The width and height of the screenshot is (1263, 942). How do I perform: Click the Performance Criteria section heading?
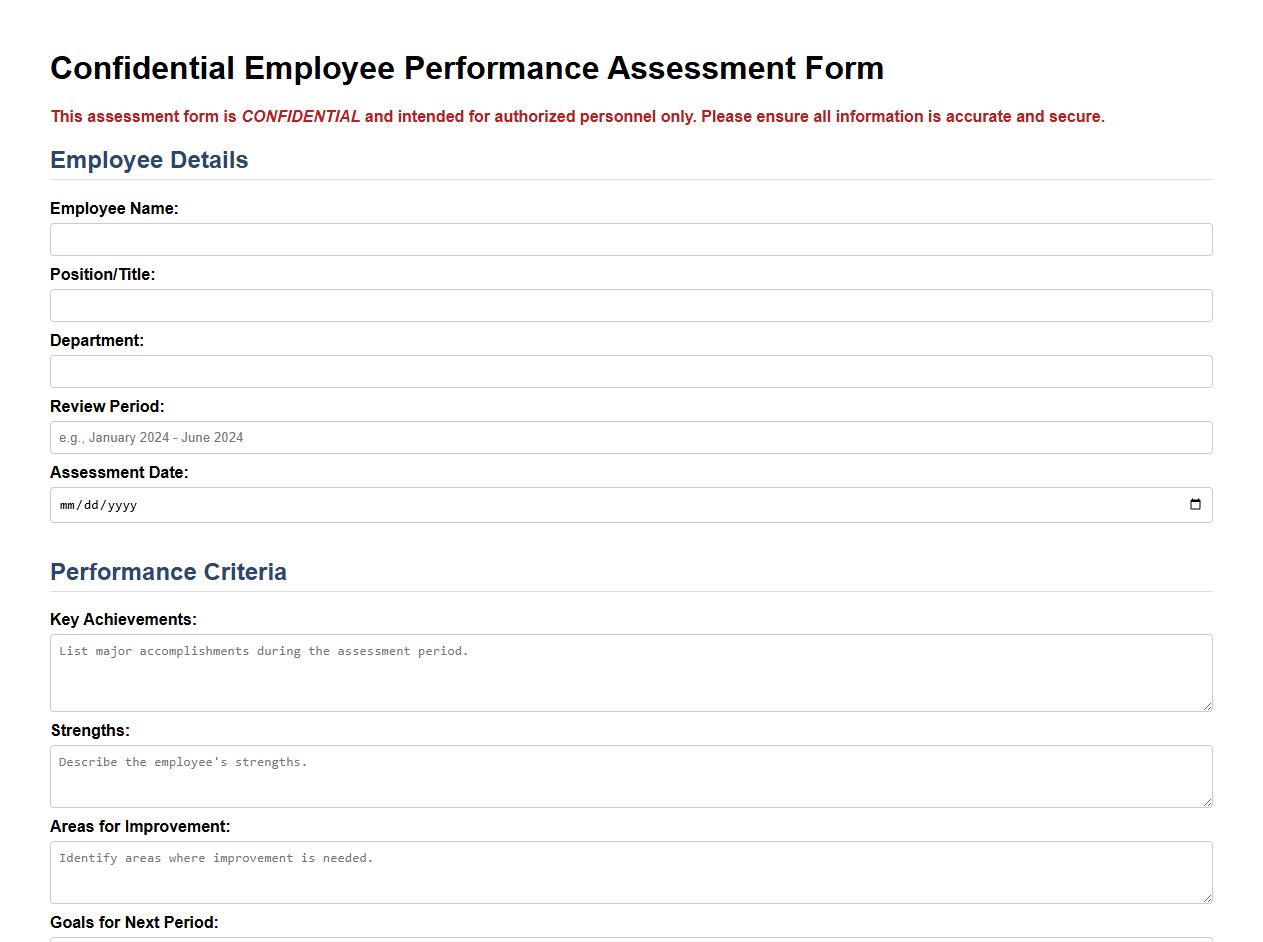(168, 572)
